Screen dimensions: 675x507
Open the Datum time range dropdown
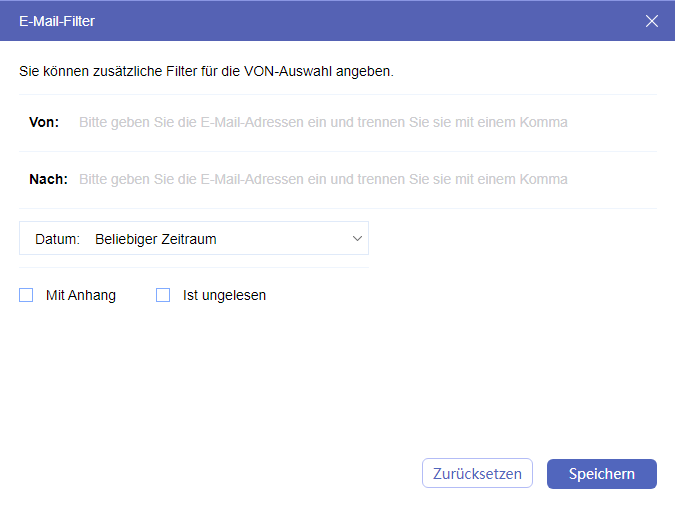click(194, 239)
